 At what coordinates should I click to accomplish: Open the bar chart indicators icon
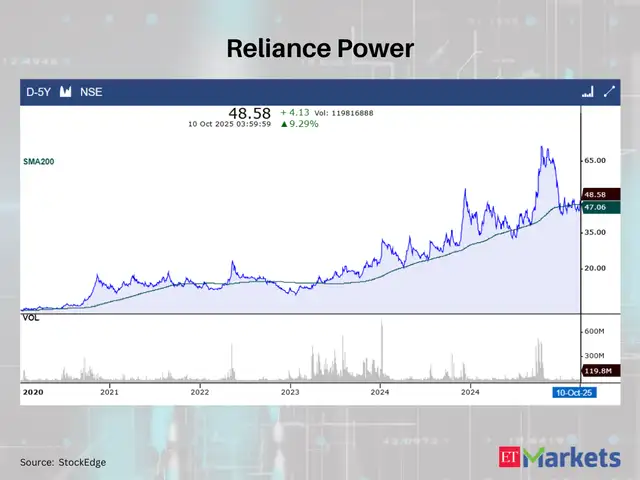[x=587, y=92]
